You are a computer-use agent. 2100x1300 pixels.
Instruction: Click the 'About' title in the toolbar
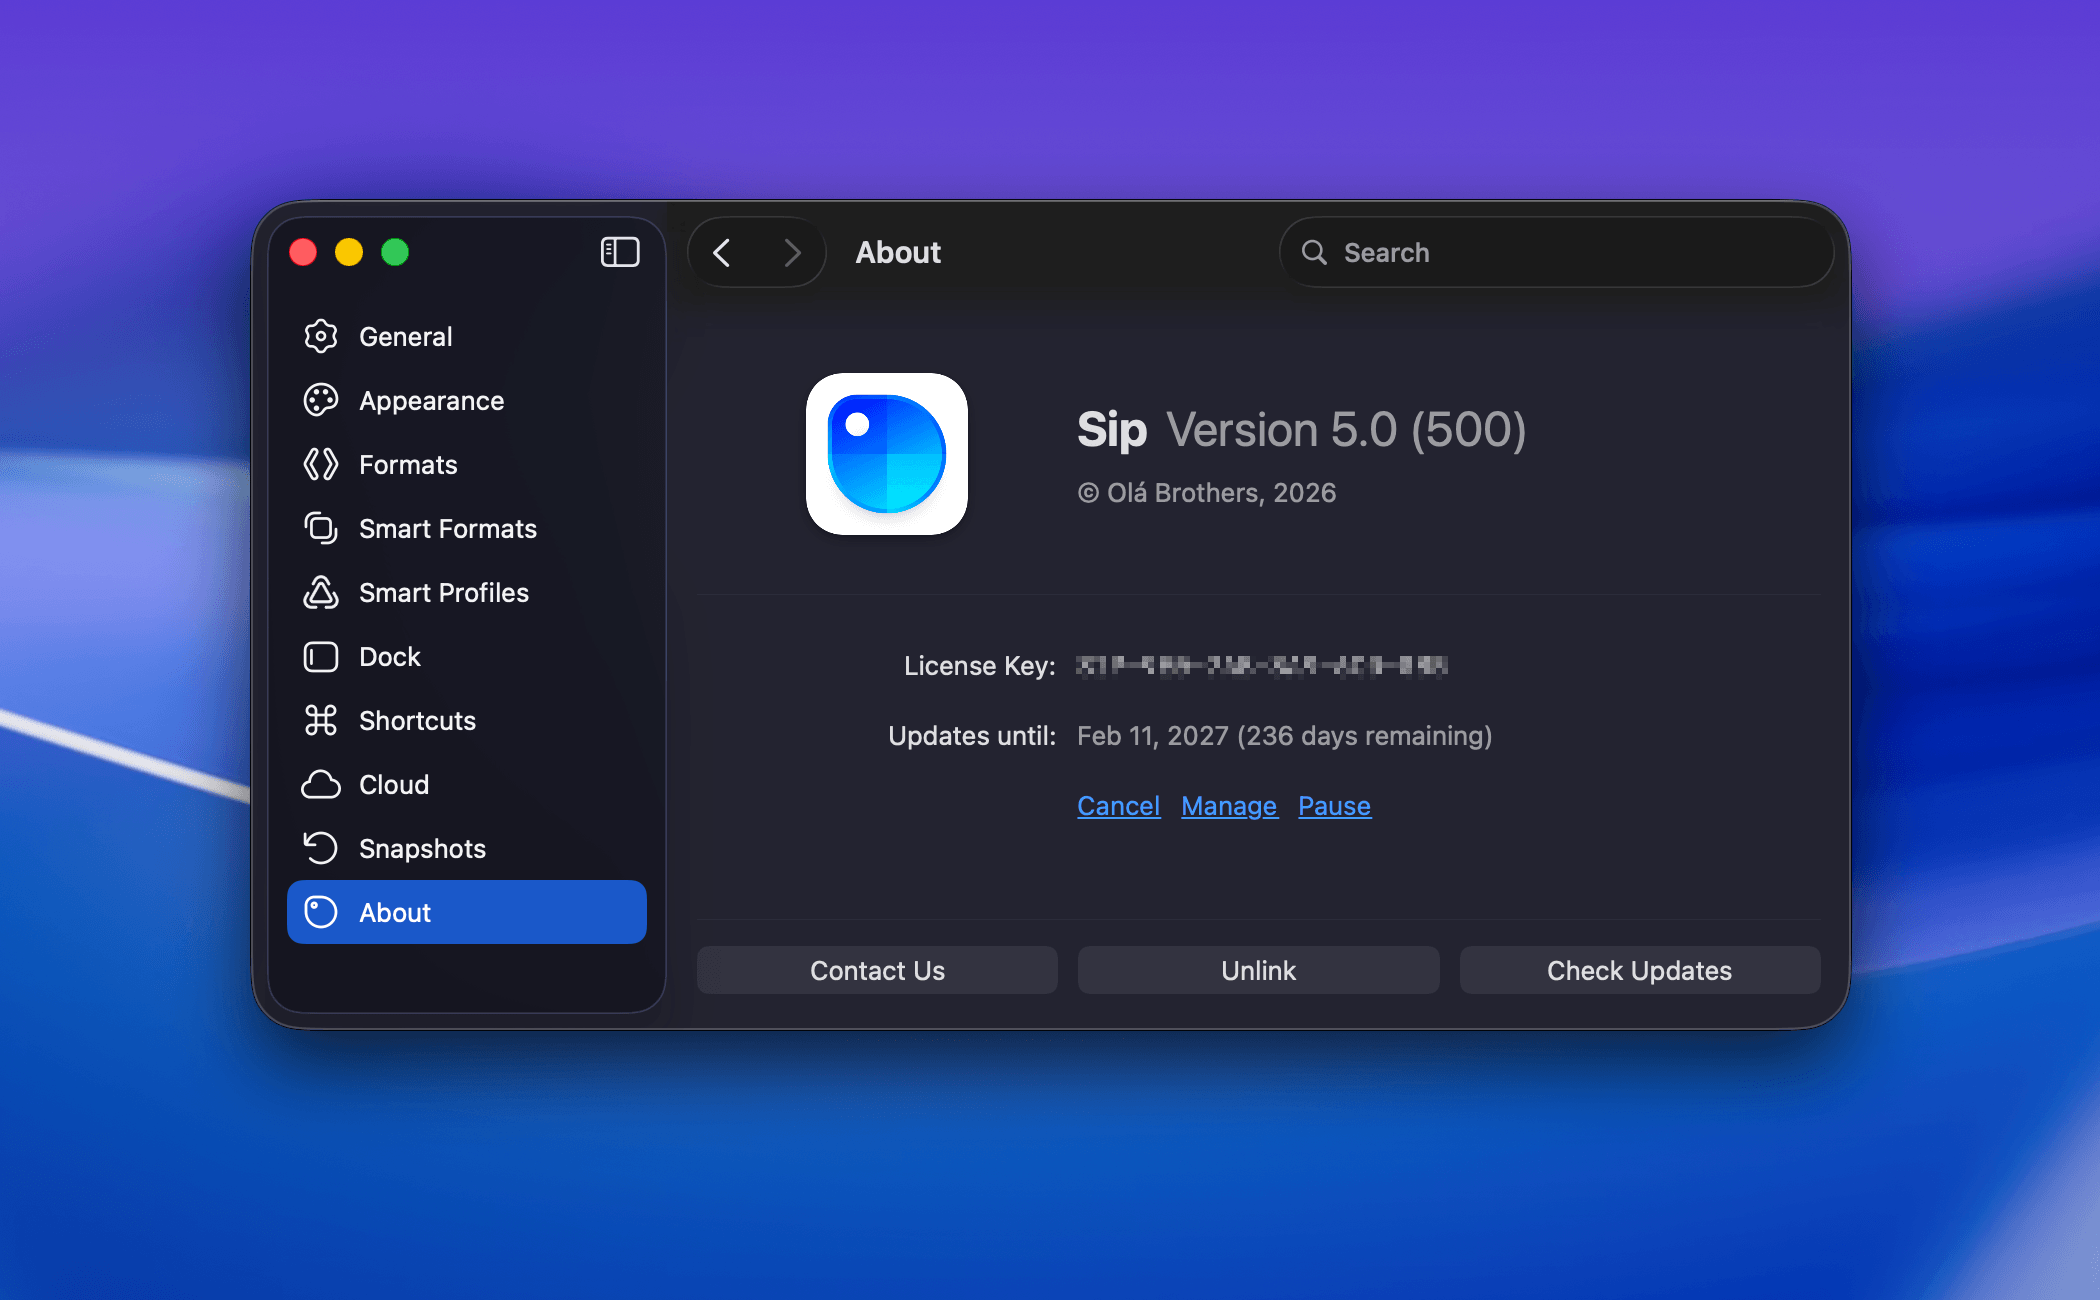pyautogui.click(x=898, y=253)
